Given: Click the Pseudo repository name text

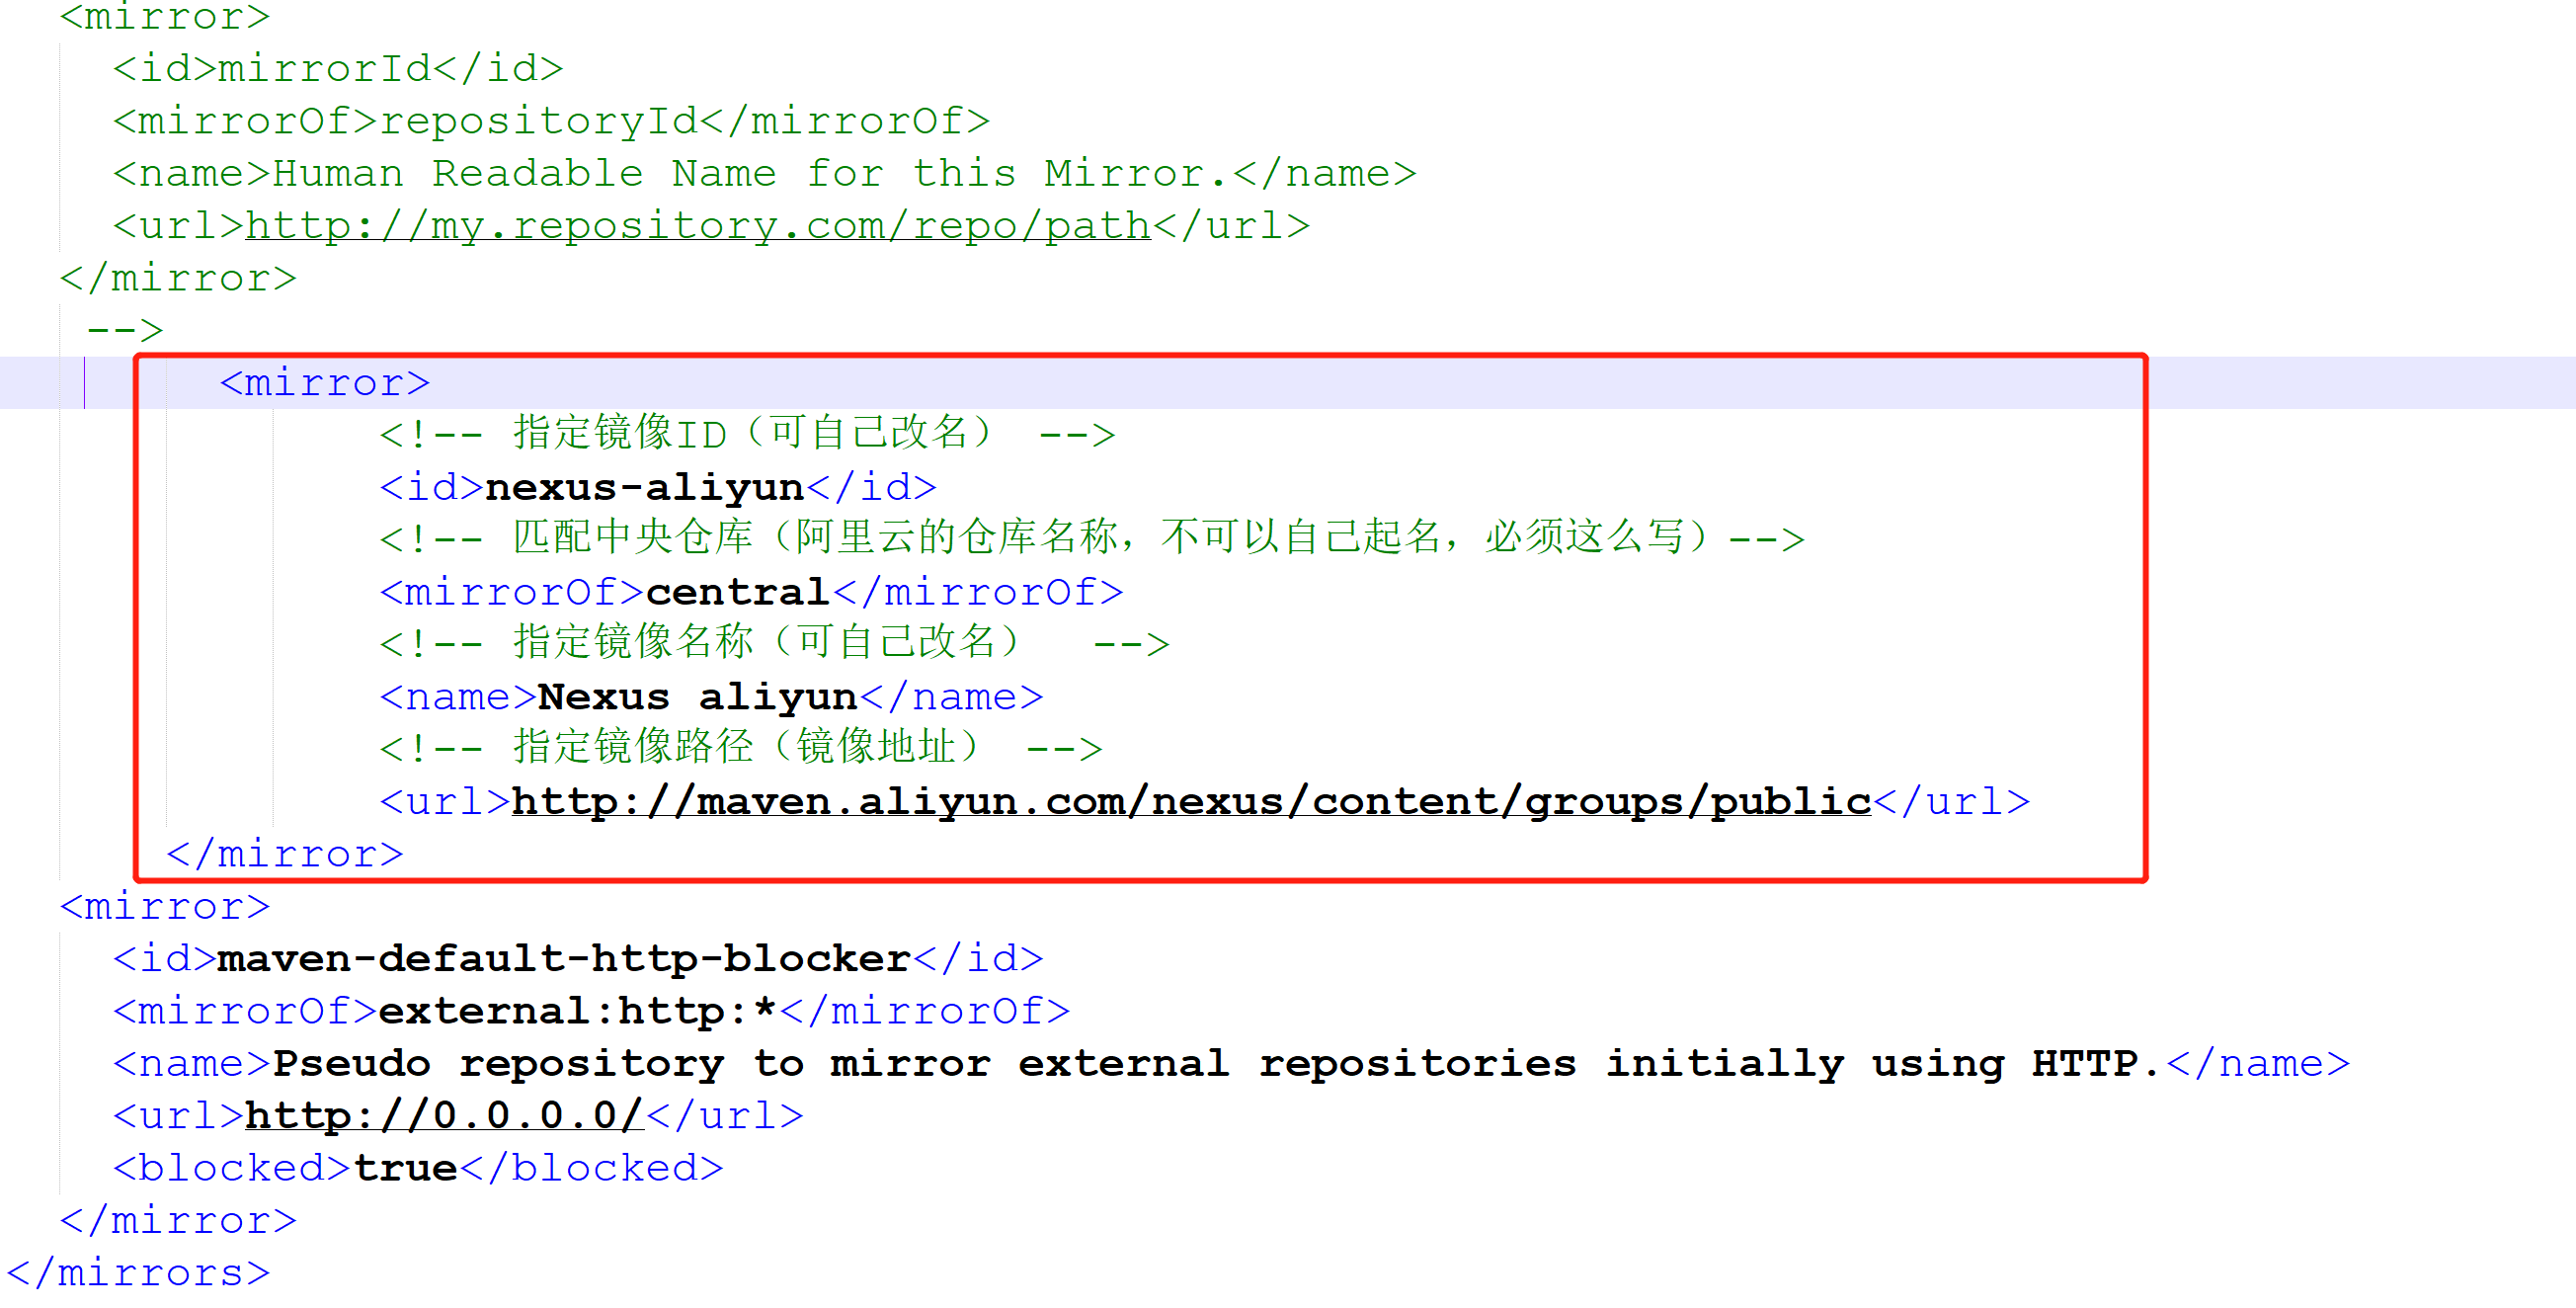Looking at the screenshot, I should (1215, 1064).
